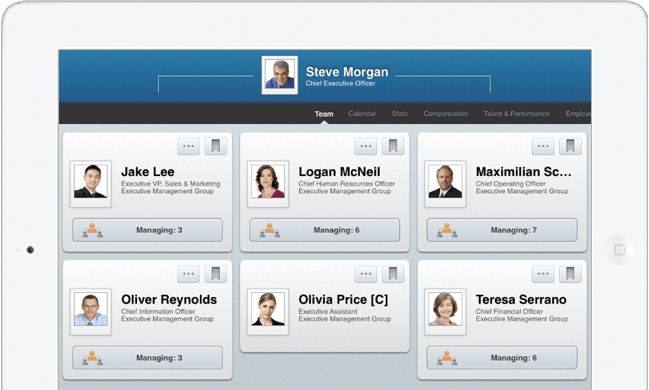
Task: Expand Maximilian's Managing: 7 team
Action: coord(502,230)
